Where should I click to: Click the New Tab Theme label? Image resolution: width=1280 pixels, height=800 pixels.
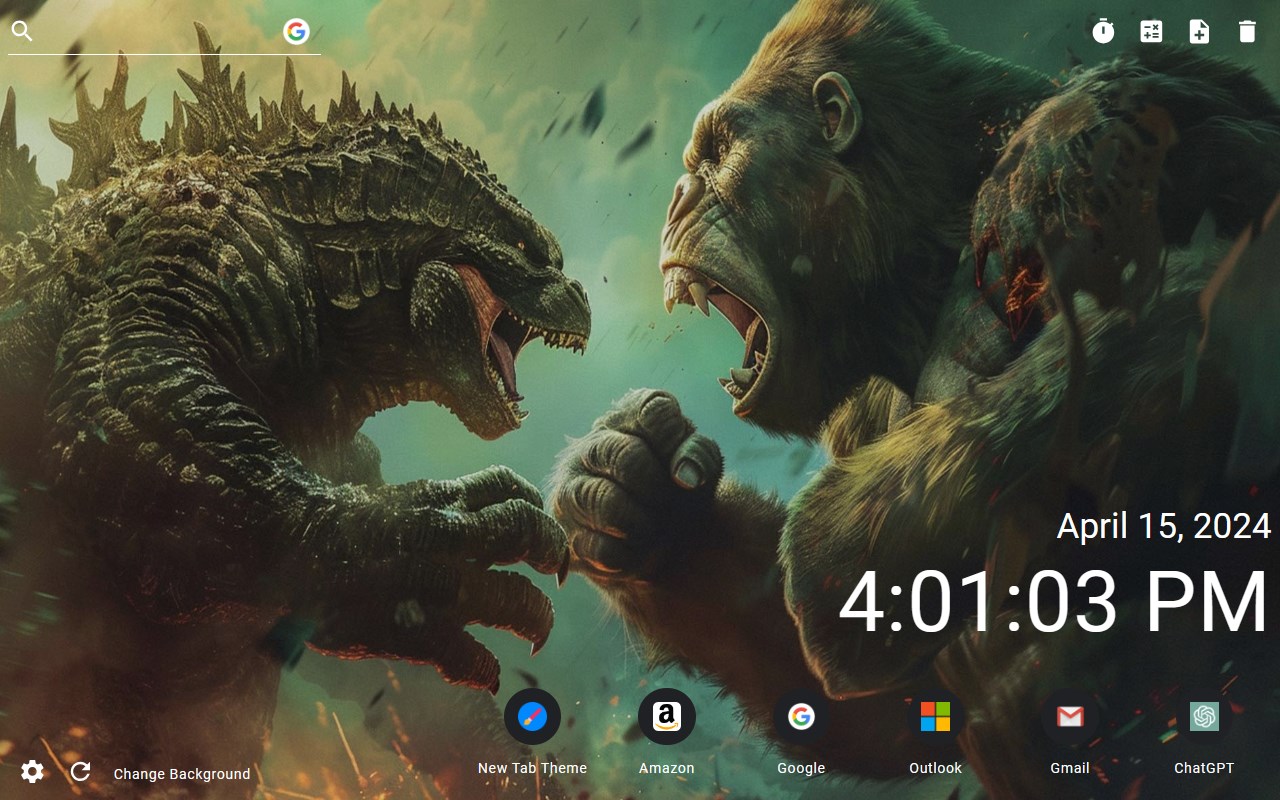pos(532,768)
